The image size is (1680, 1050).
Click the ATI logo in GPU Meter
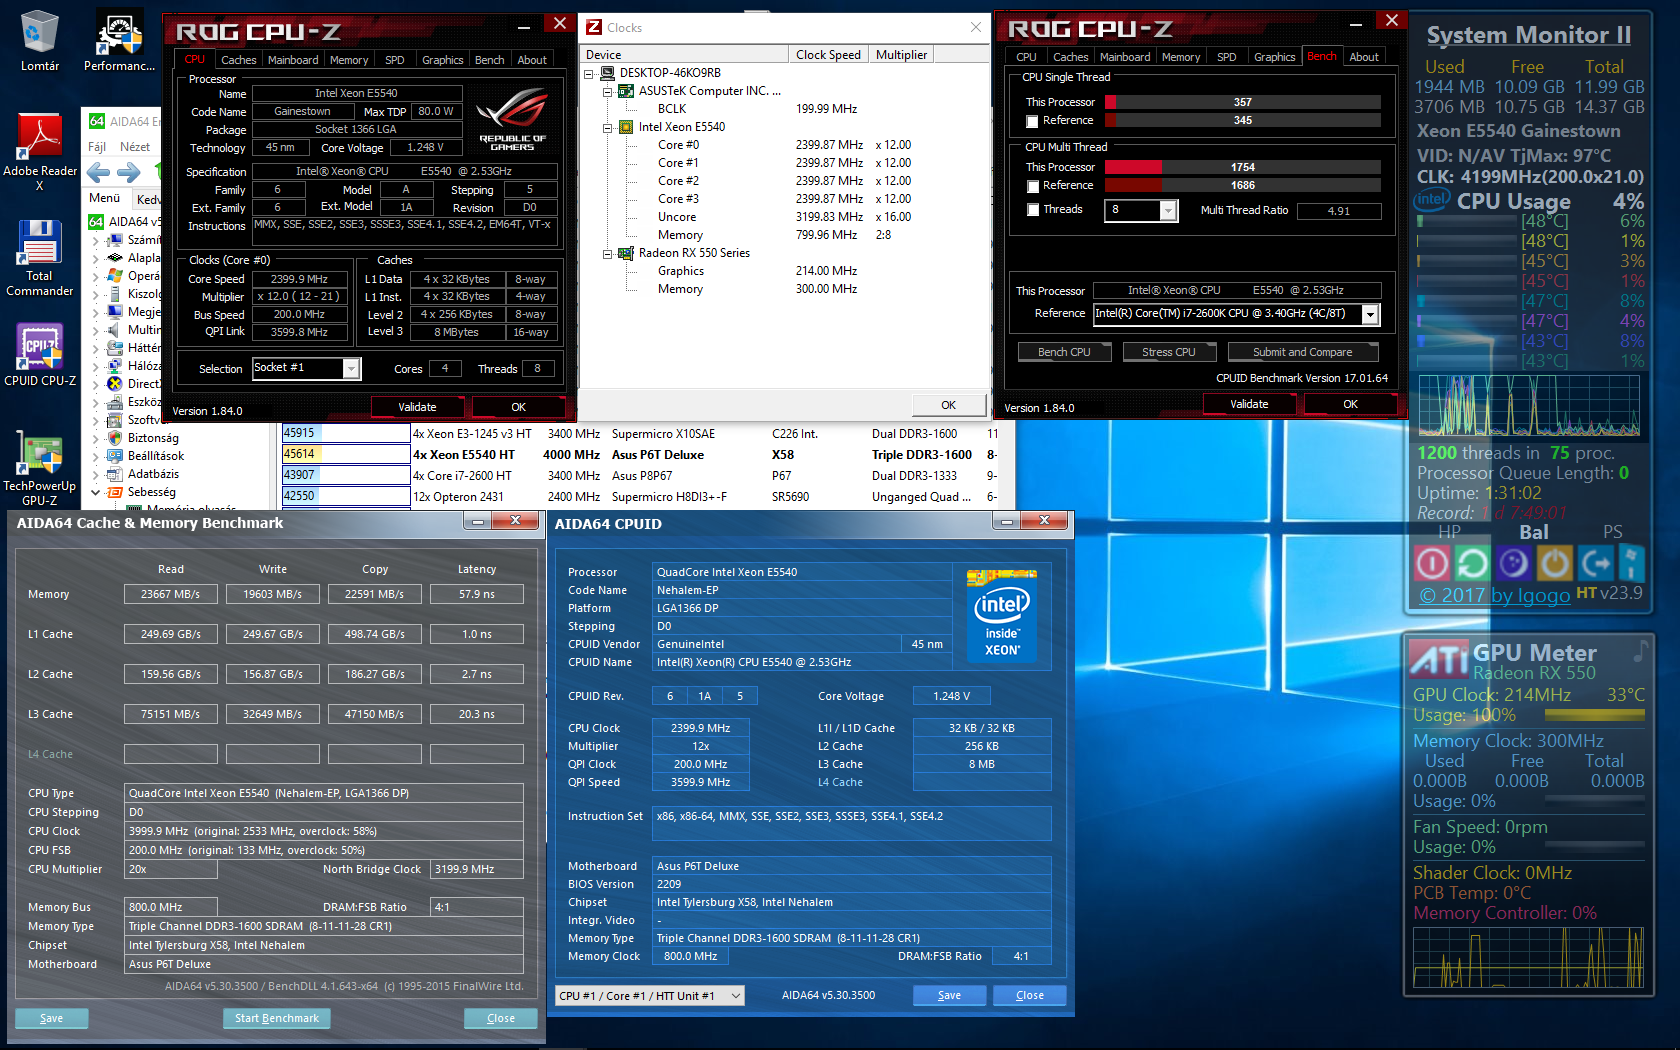pyautogui.click(x=1440, y=660)
